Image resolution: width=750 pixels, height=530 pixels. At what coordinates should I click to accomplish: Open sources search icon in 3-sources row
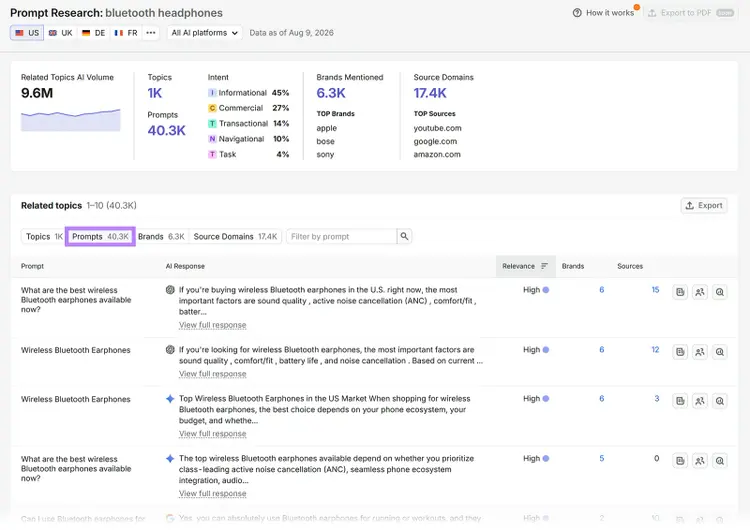click(x=720, y=401)
